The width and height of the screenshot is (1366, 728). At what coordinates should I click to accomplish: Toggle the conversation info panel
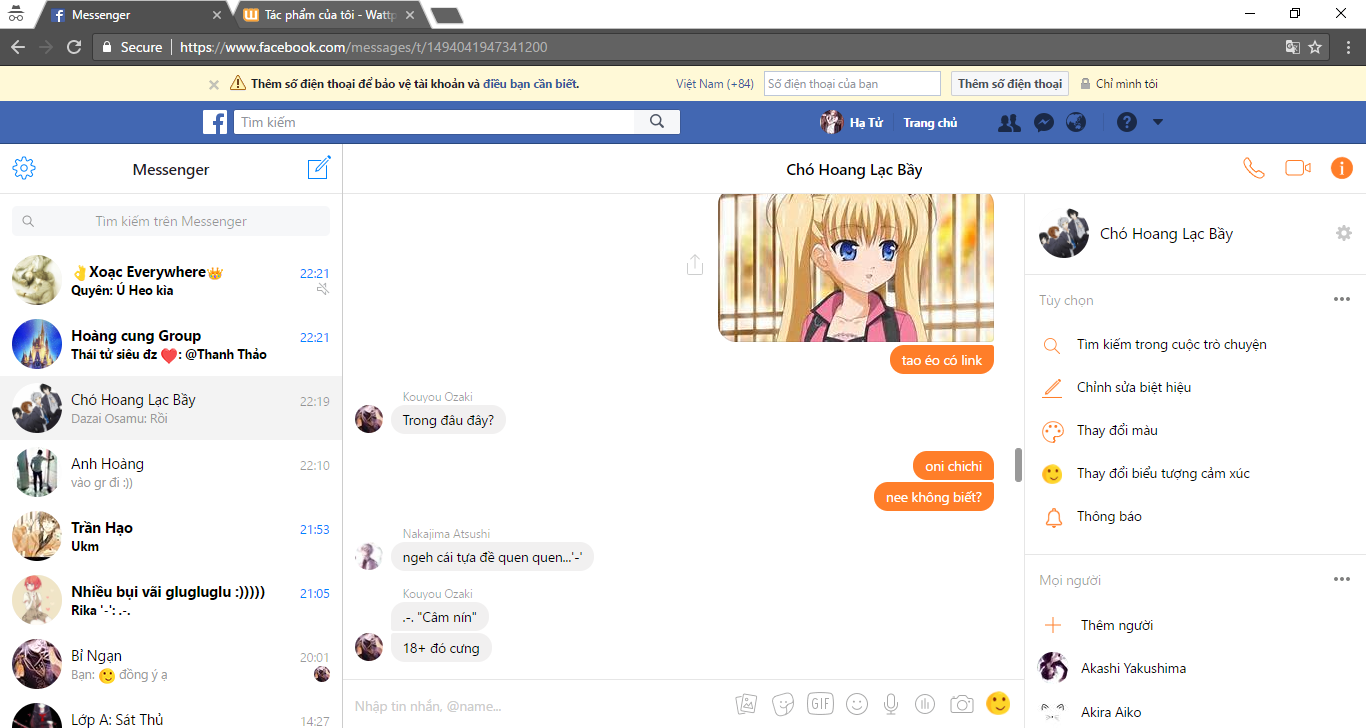coord(1341,168)
